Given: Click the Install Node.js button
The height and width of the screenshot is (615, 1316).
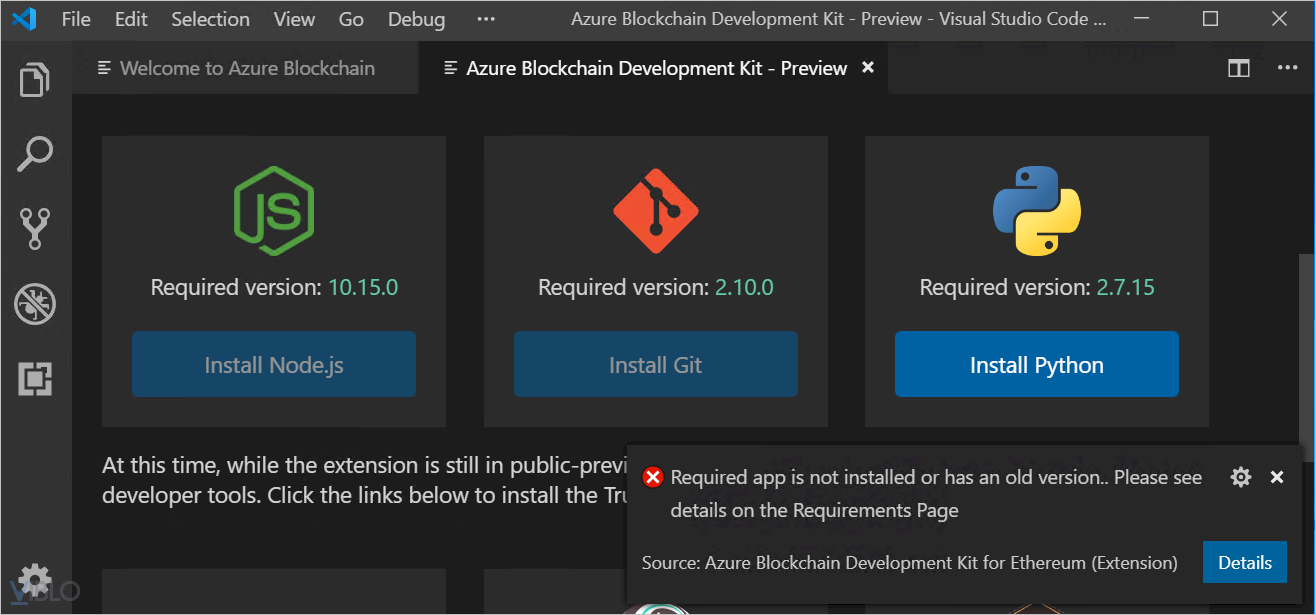Looking at the screenshot, I should click(274, 365).
